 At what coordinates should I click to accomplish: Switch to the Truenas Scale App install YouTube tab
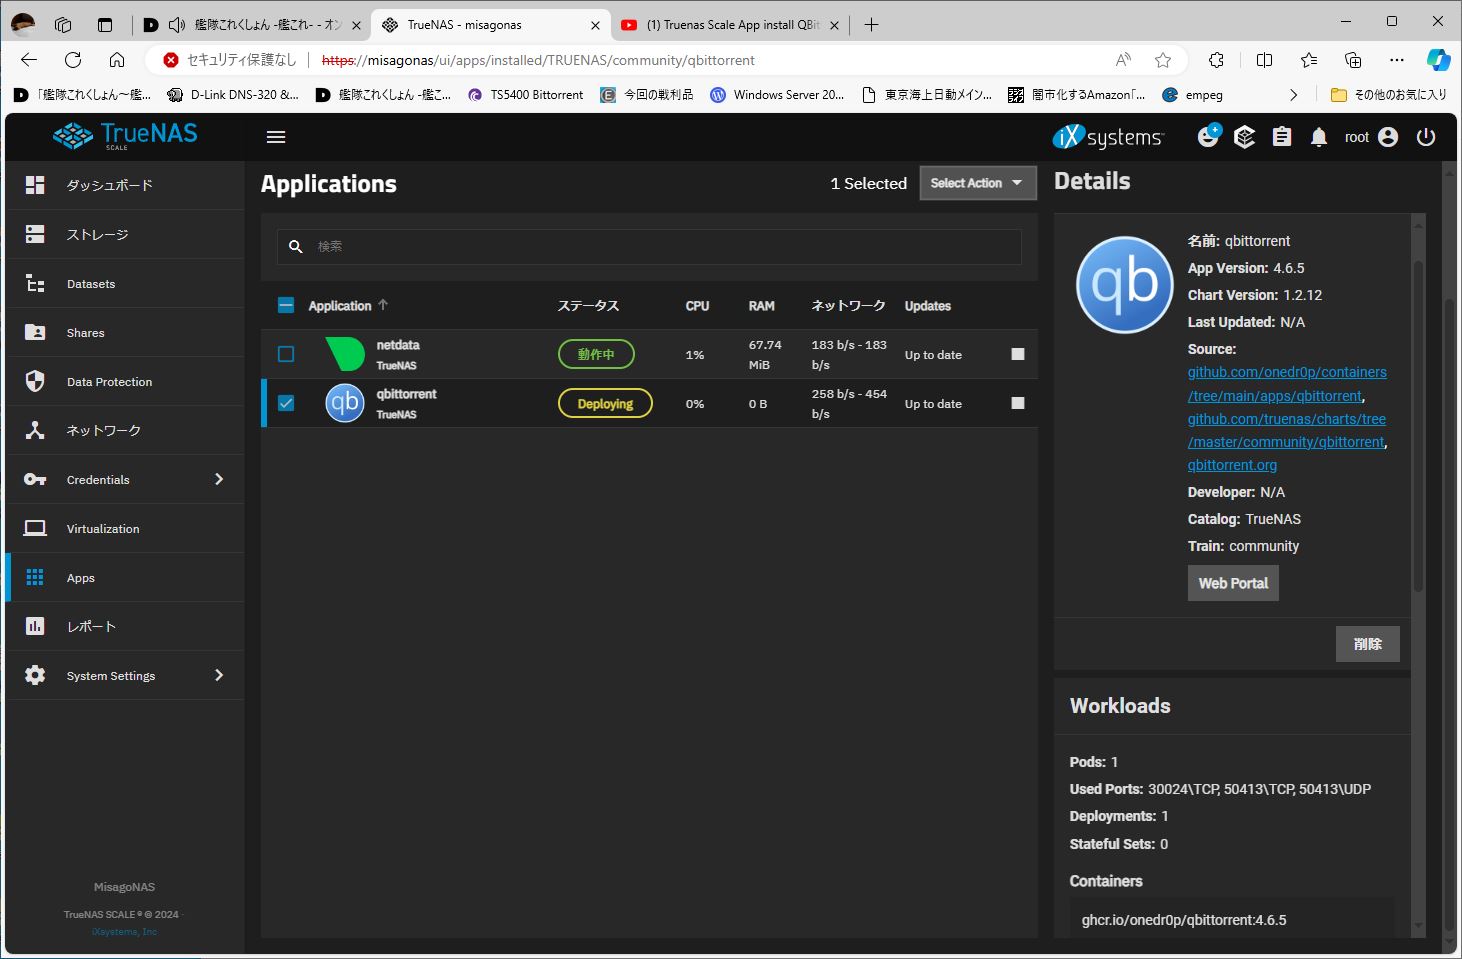click(731, 25)
